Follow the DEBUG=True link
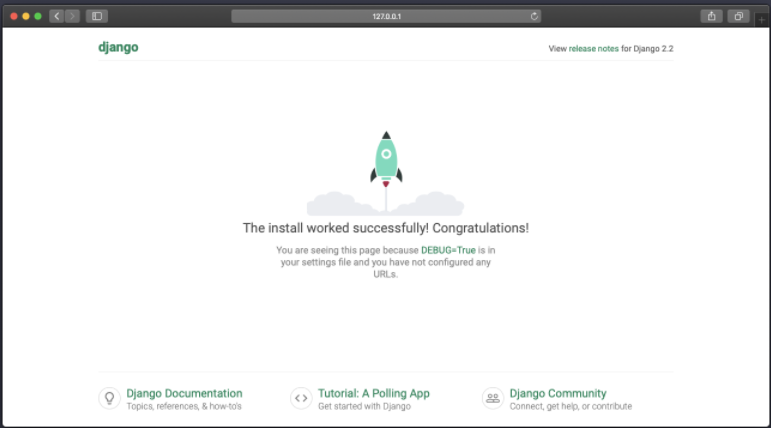Viewport: 771px width, 428px height. point(448,250)
